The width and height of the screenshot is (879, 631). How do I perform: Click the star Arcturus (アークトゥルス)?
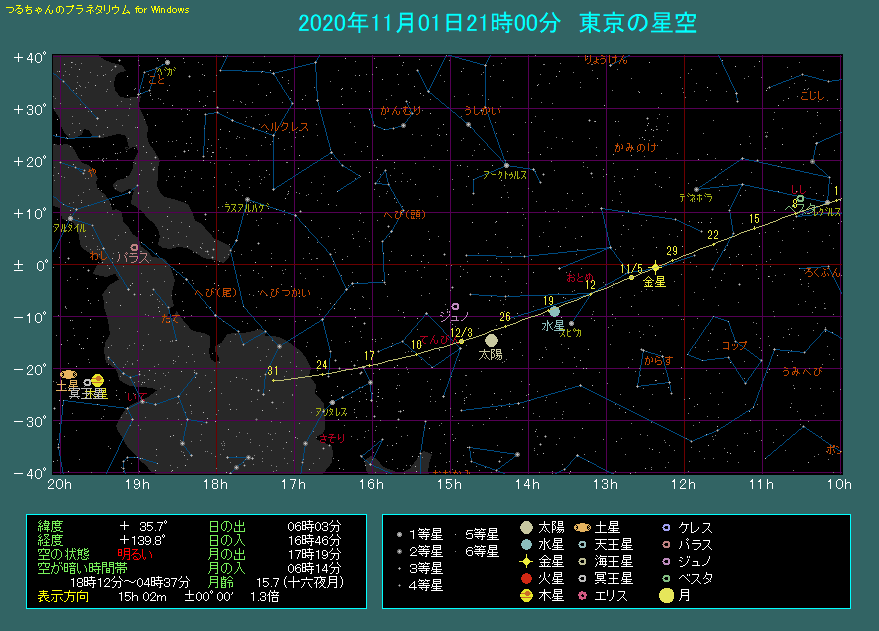[x=507, y=165]
